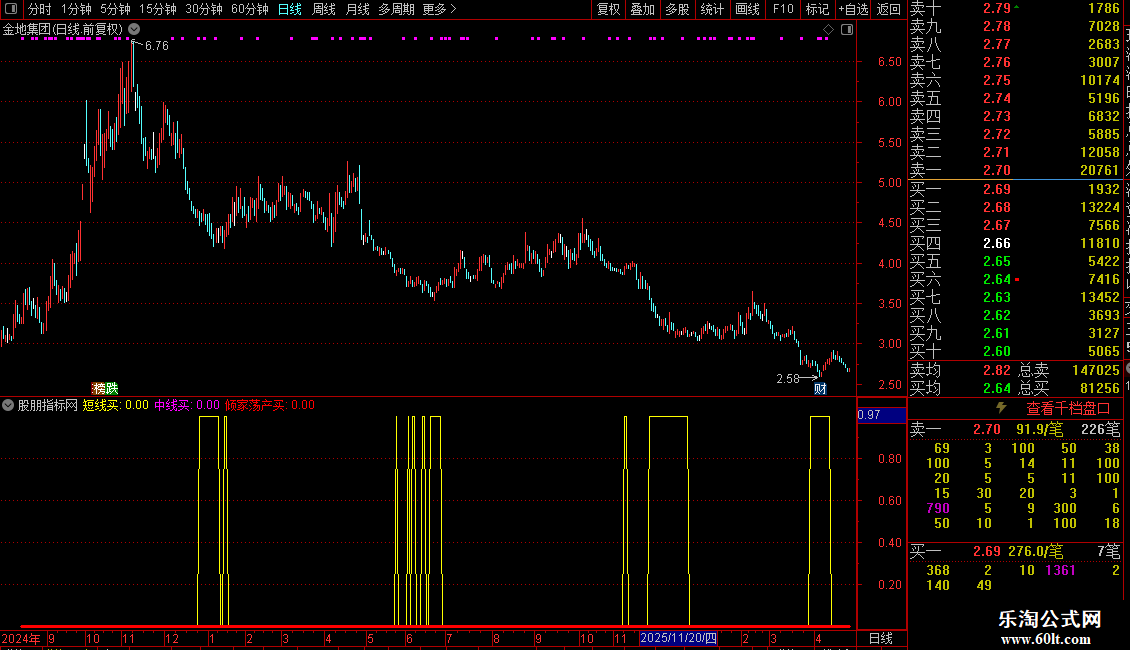Click the 6.50 price axis label
The image size is (1130, 650).
889,61
